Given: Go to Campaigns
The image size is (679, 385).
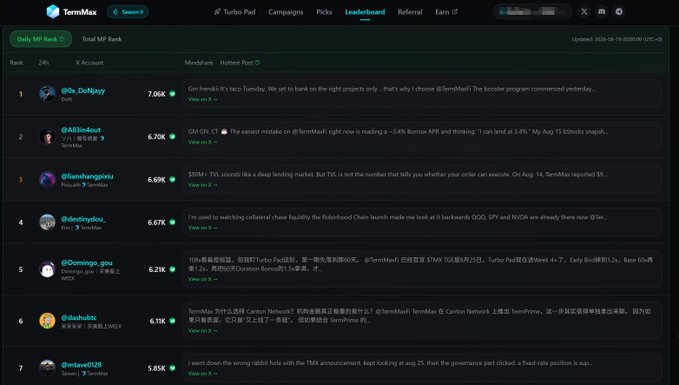Looking at the screenshot, I should [x=286, y=12].
